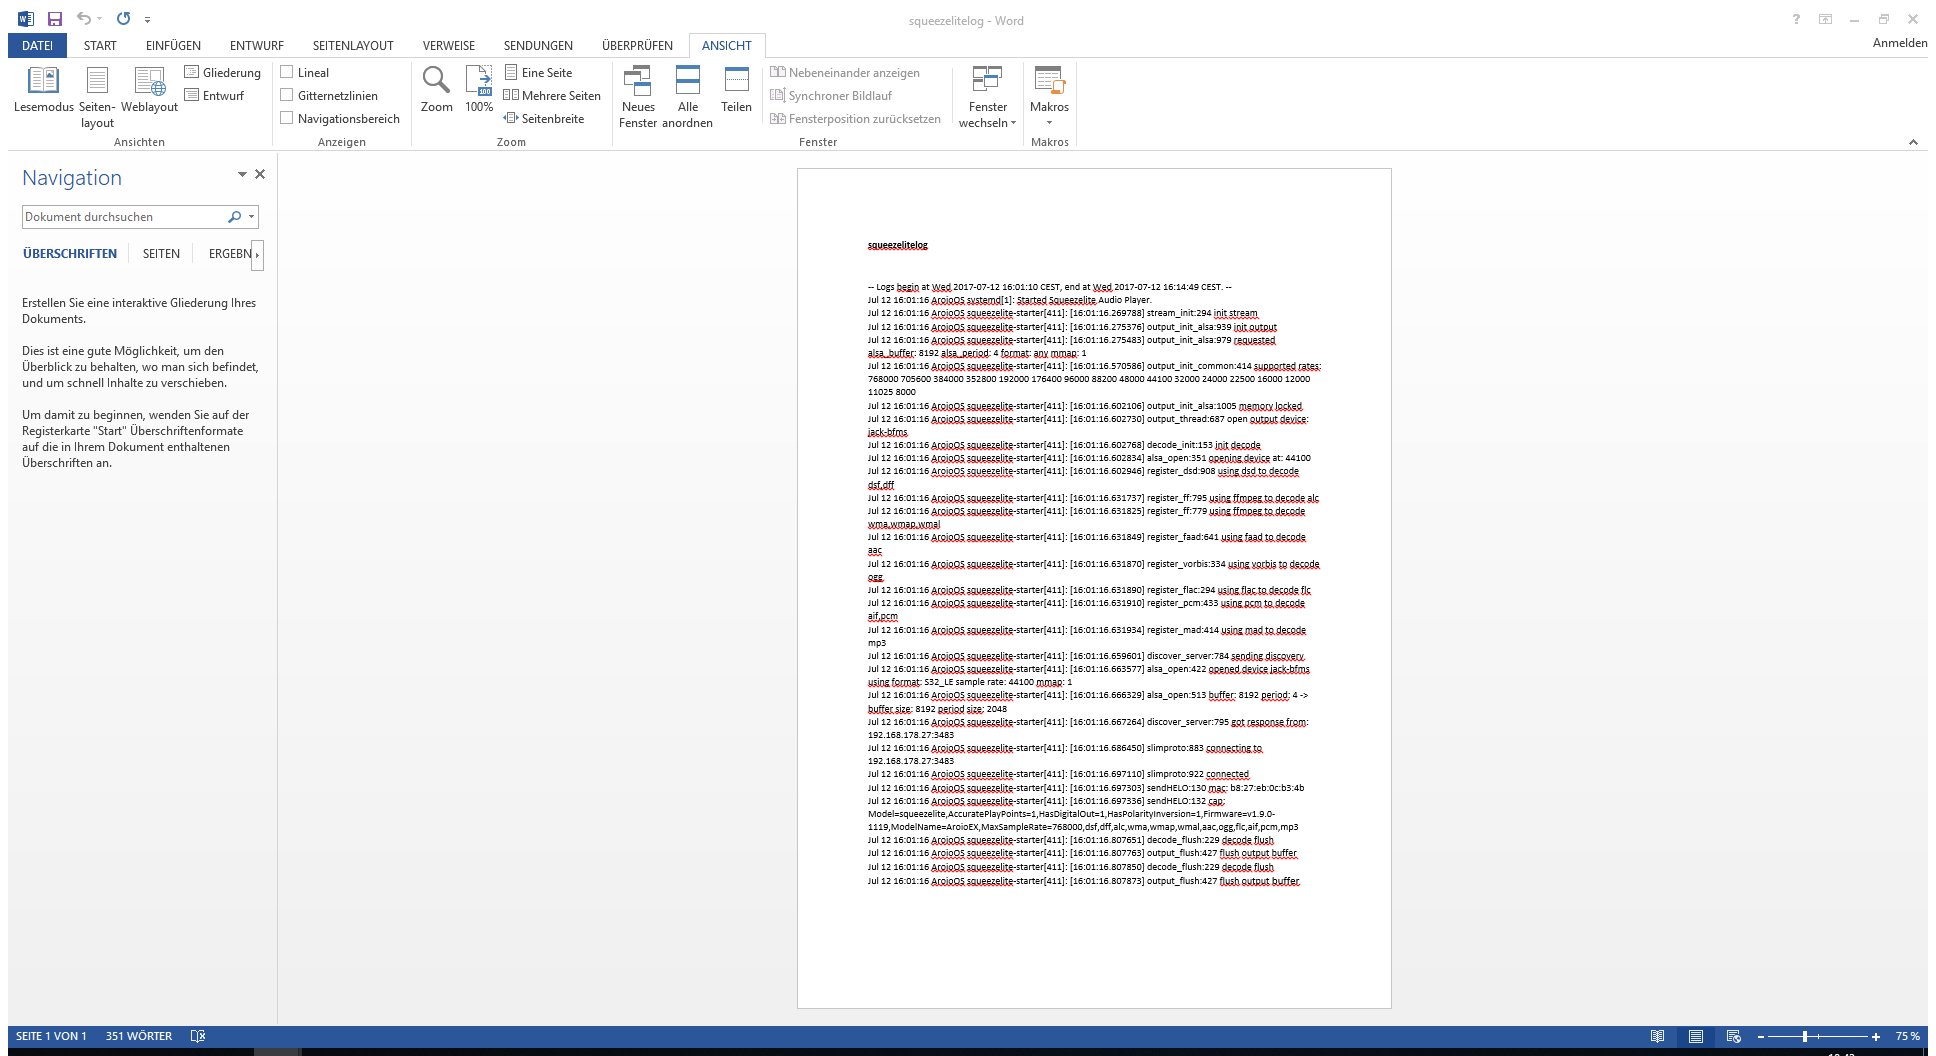Click zoom slider handle
Image resolution: width=1936 pixels, height=1056 pixels.
point(1805,1036)
